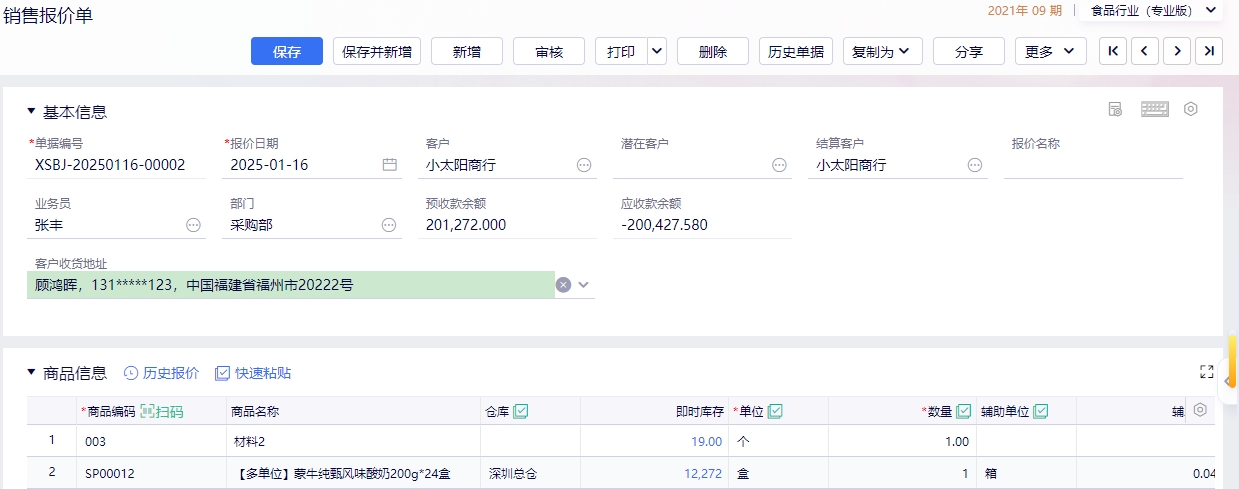Expand the 更多 dropdown menu
1239x489 pixels.
point(1051,51)
